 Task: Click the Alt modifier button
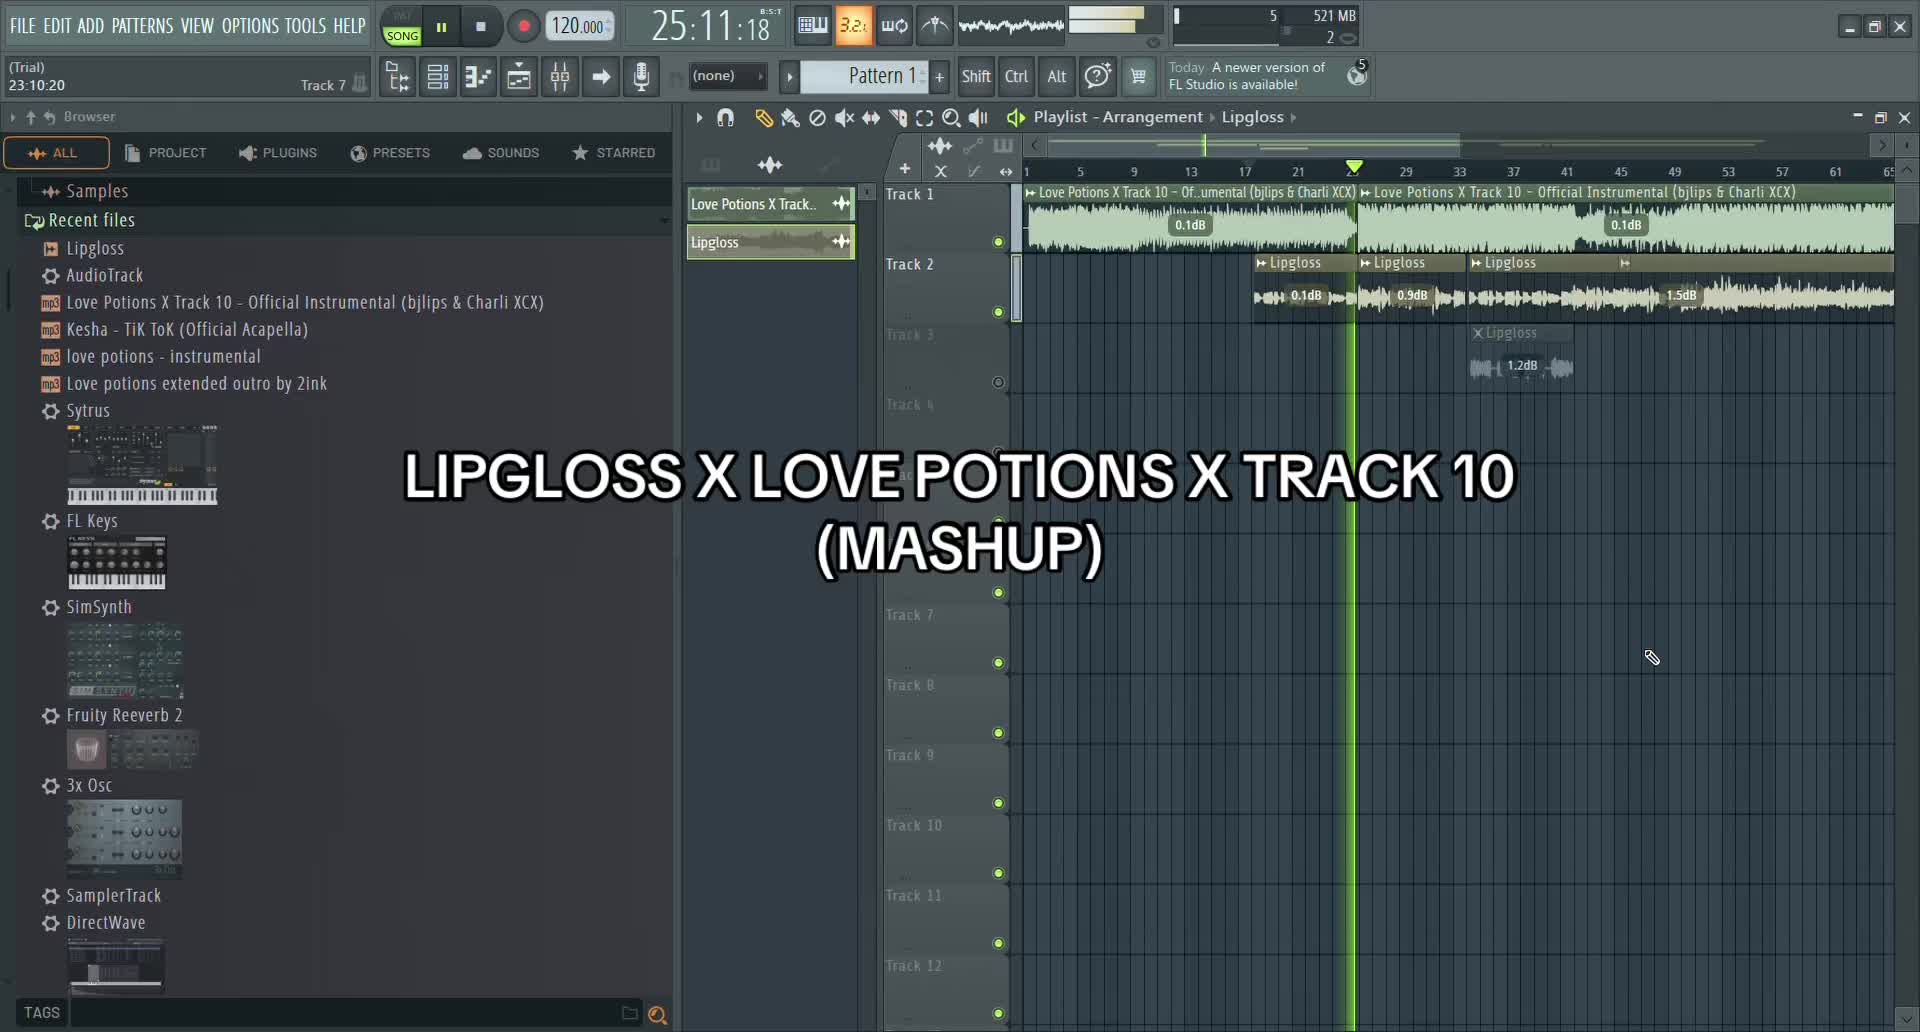1056,76
